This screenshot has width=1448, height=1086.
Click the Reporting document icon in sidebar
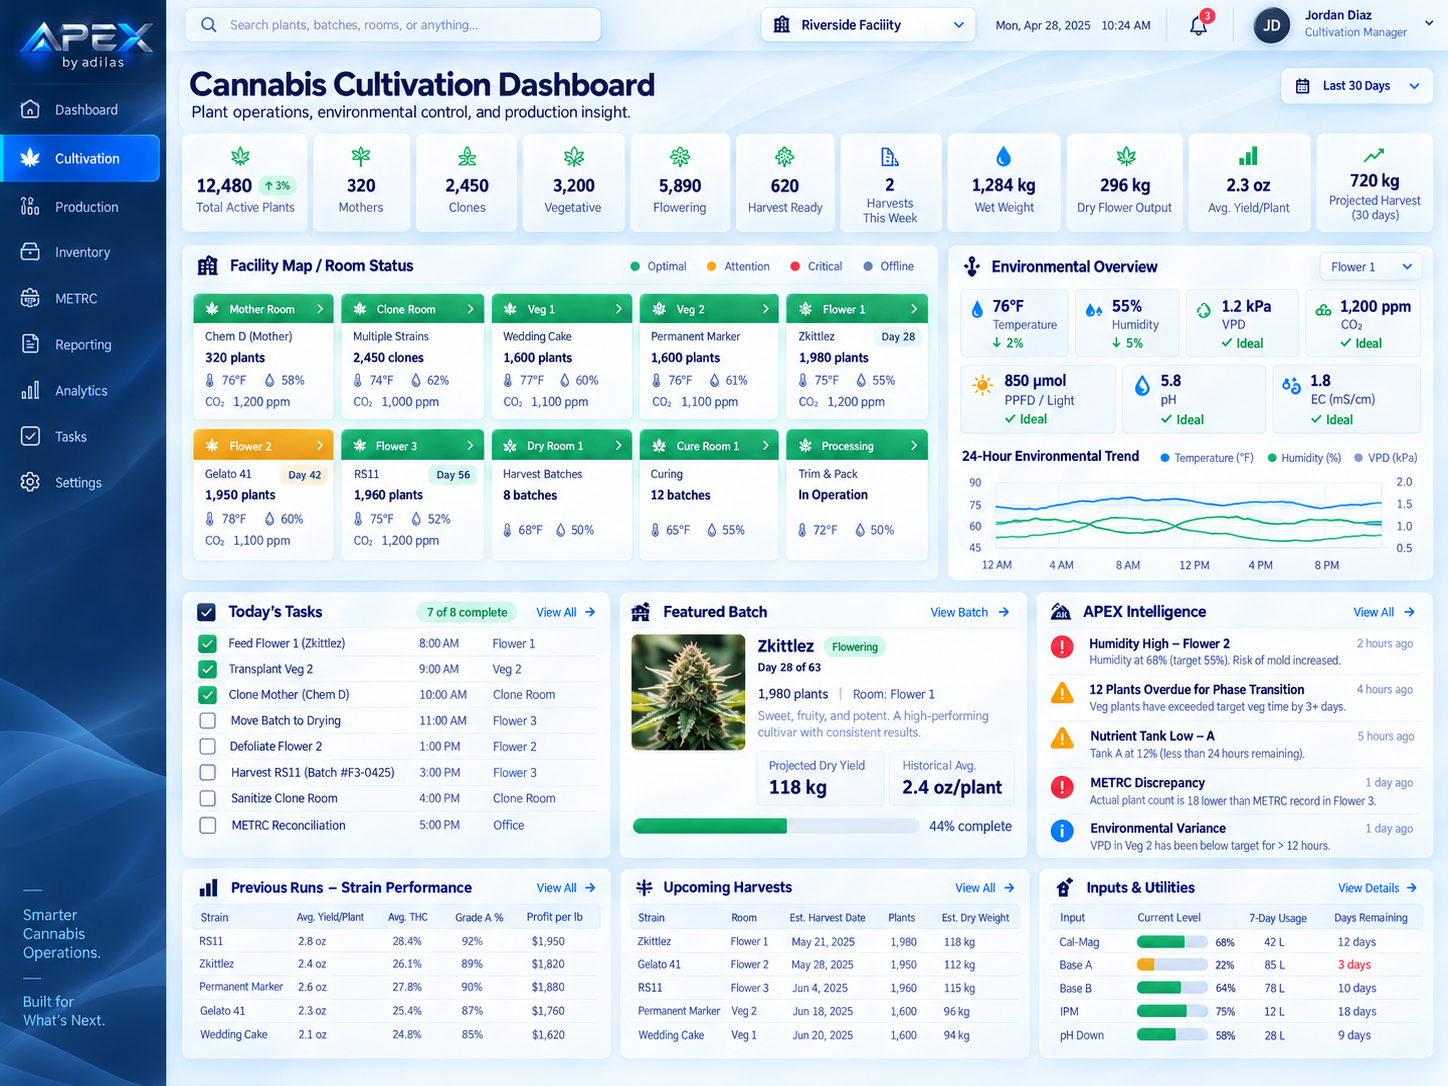point(30,344)
